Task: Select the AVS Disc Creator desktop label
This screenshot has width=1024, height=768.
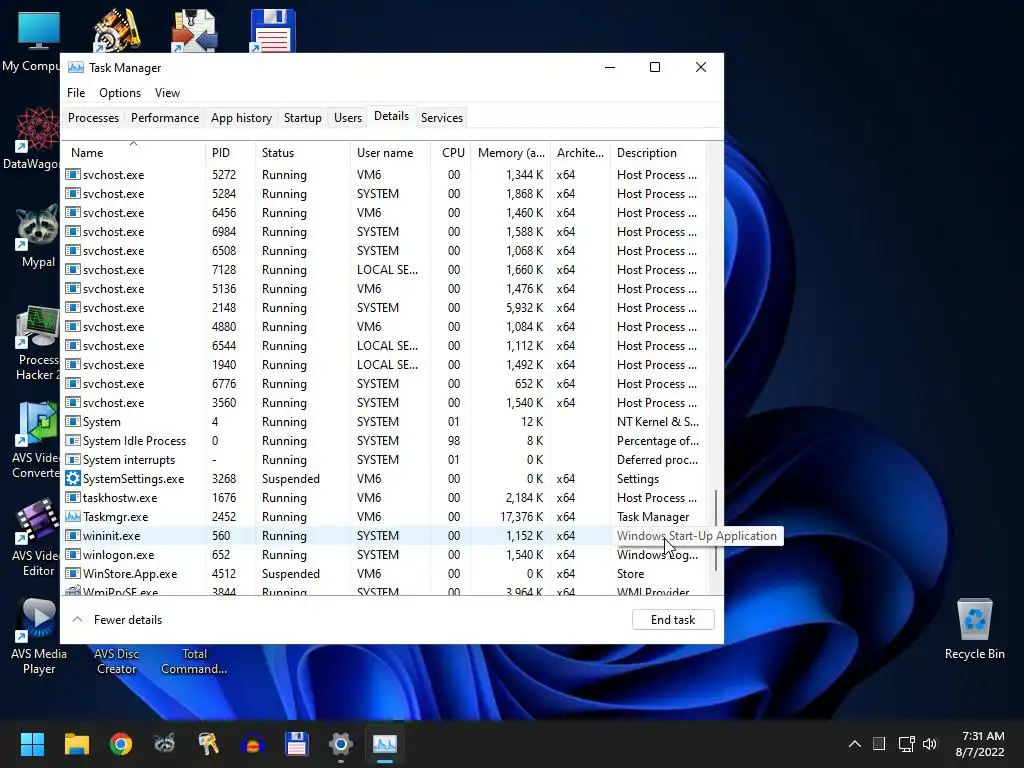Action: pos(116,661)
